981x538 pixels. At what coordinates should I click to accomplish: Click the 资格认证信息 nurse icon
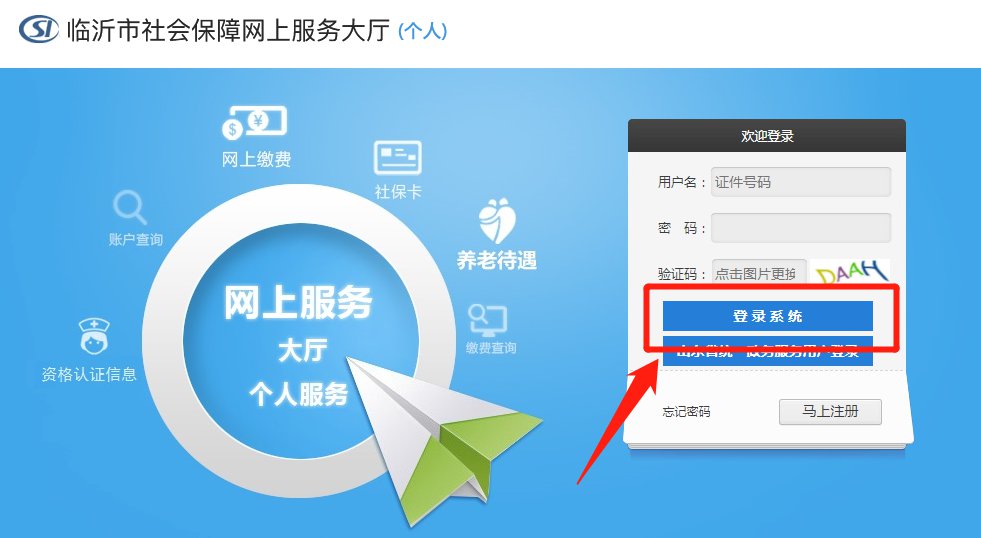94,335
